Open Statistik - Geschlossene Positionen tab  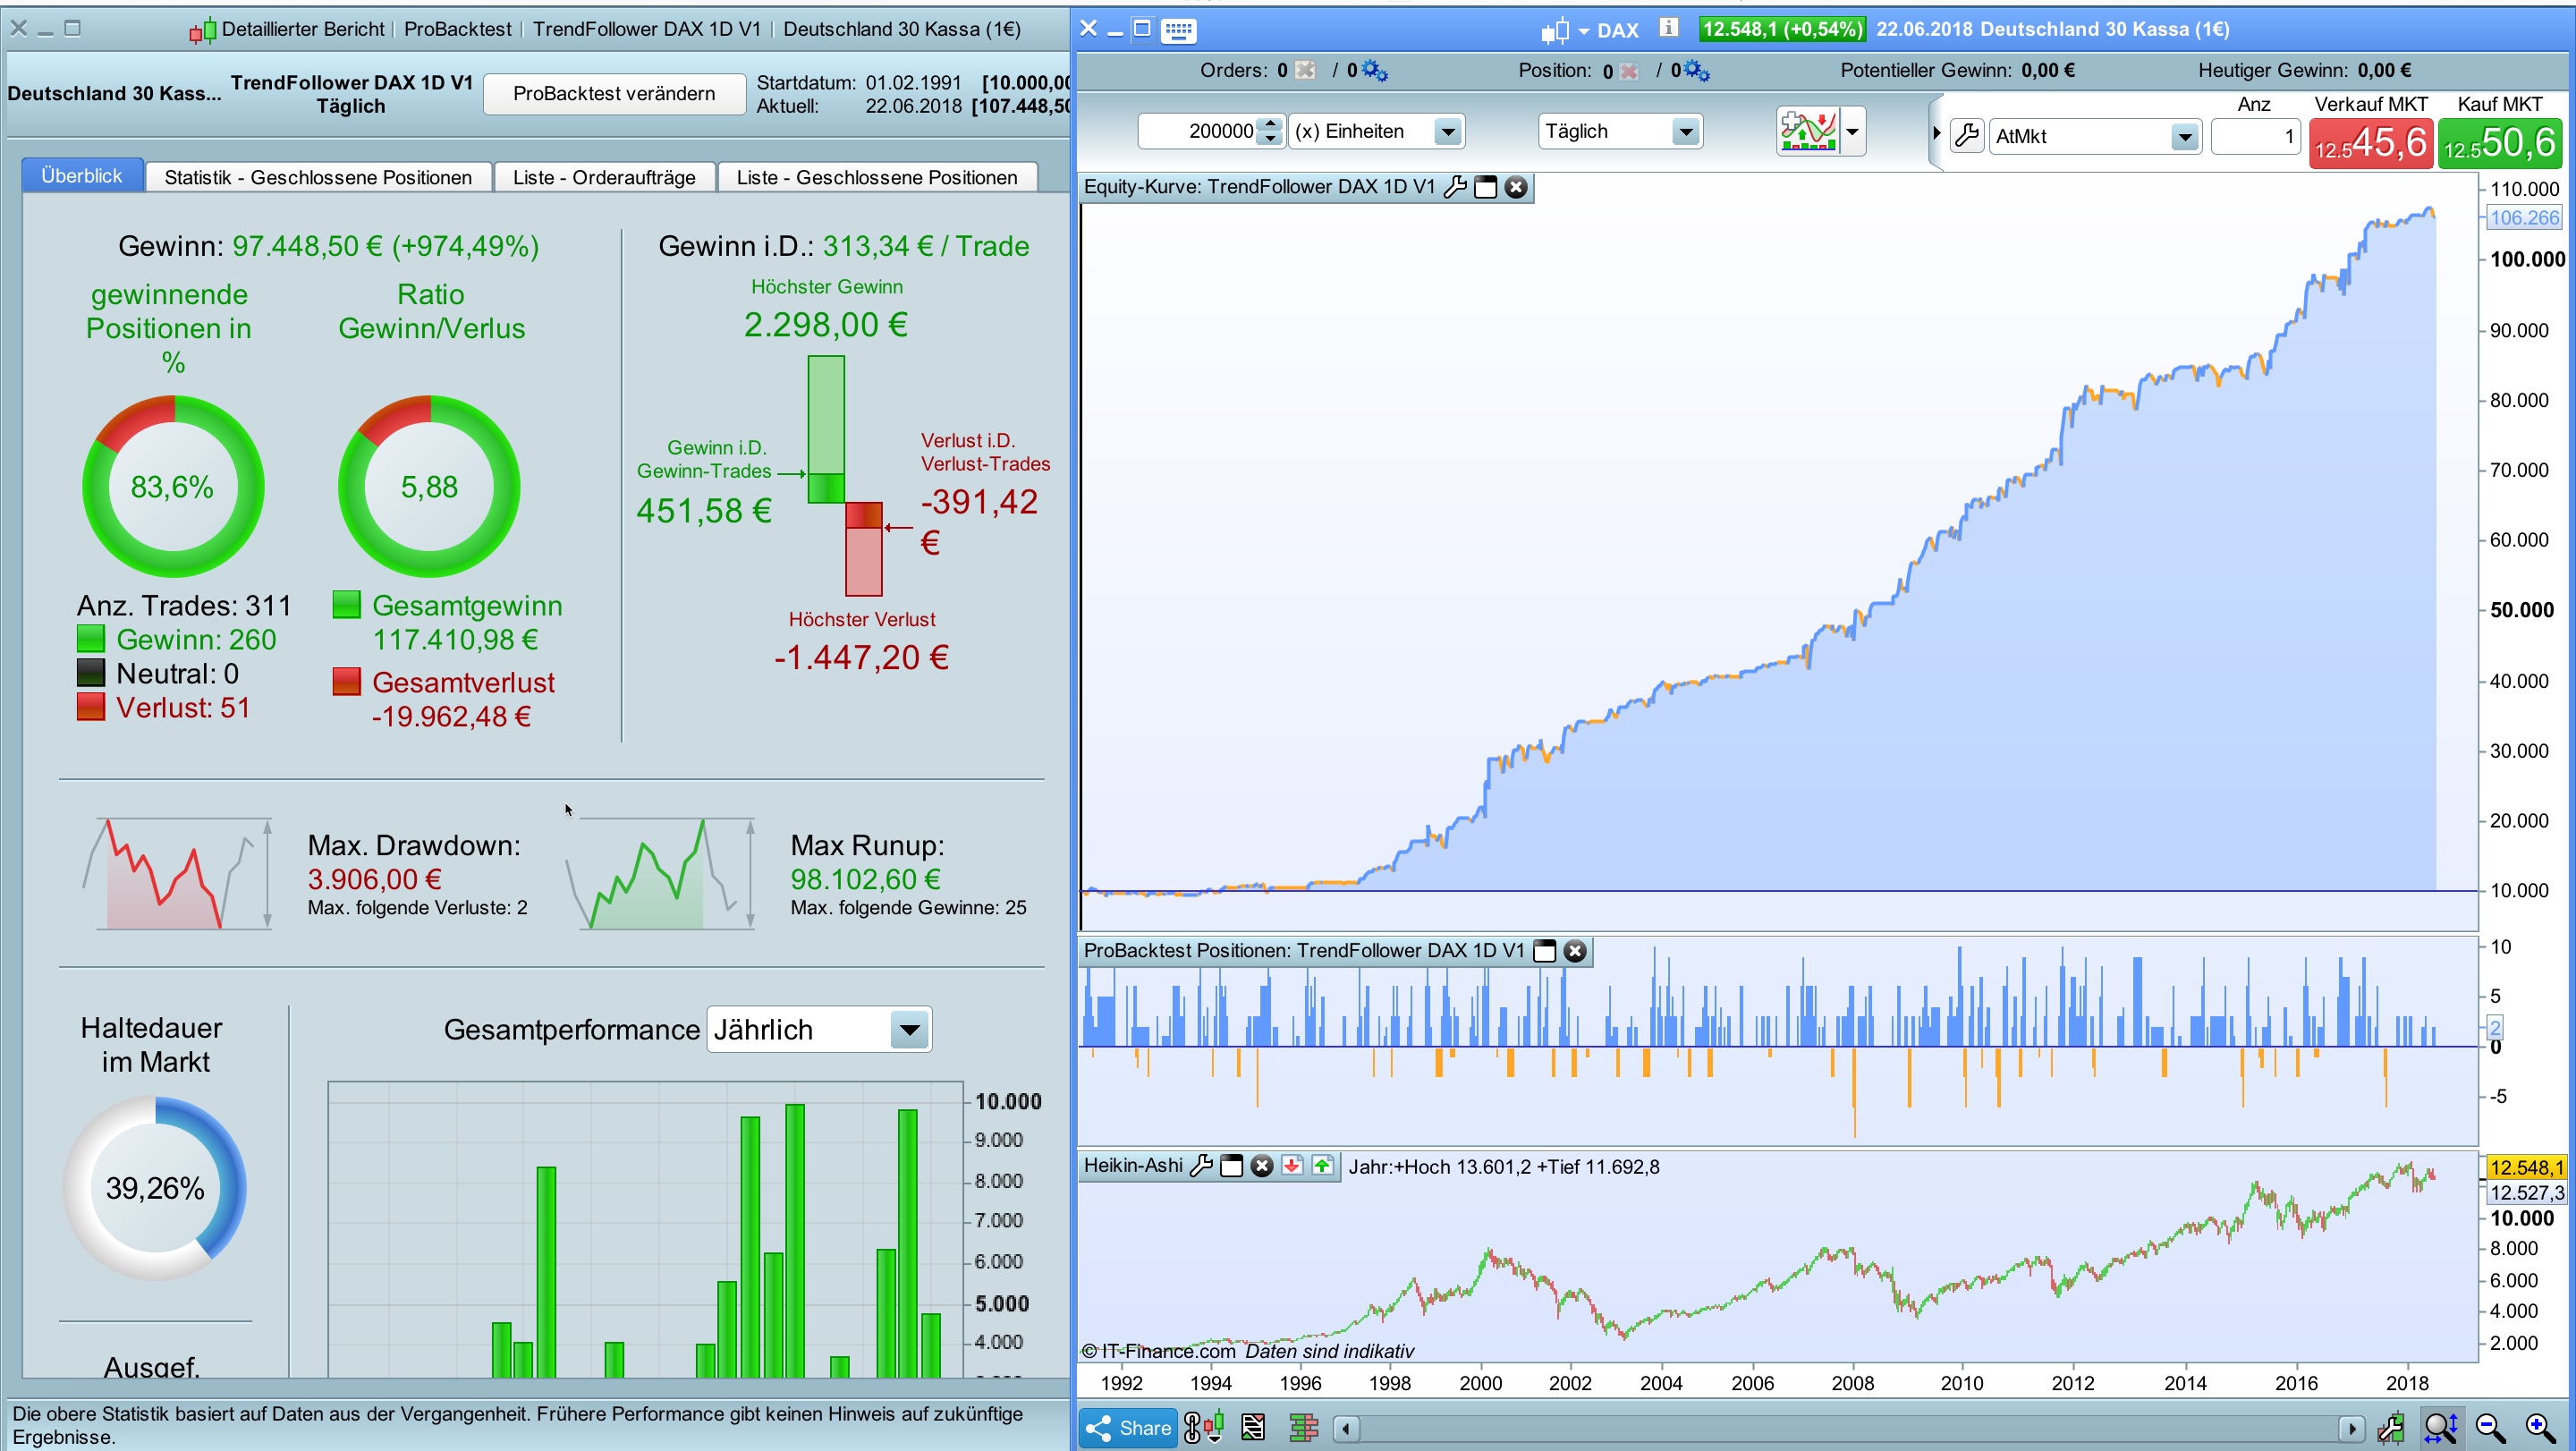(x=318, y=177)
